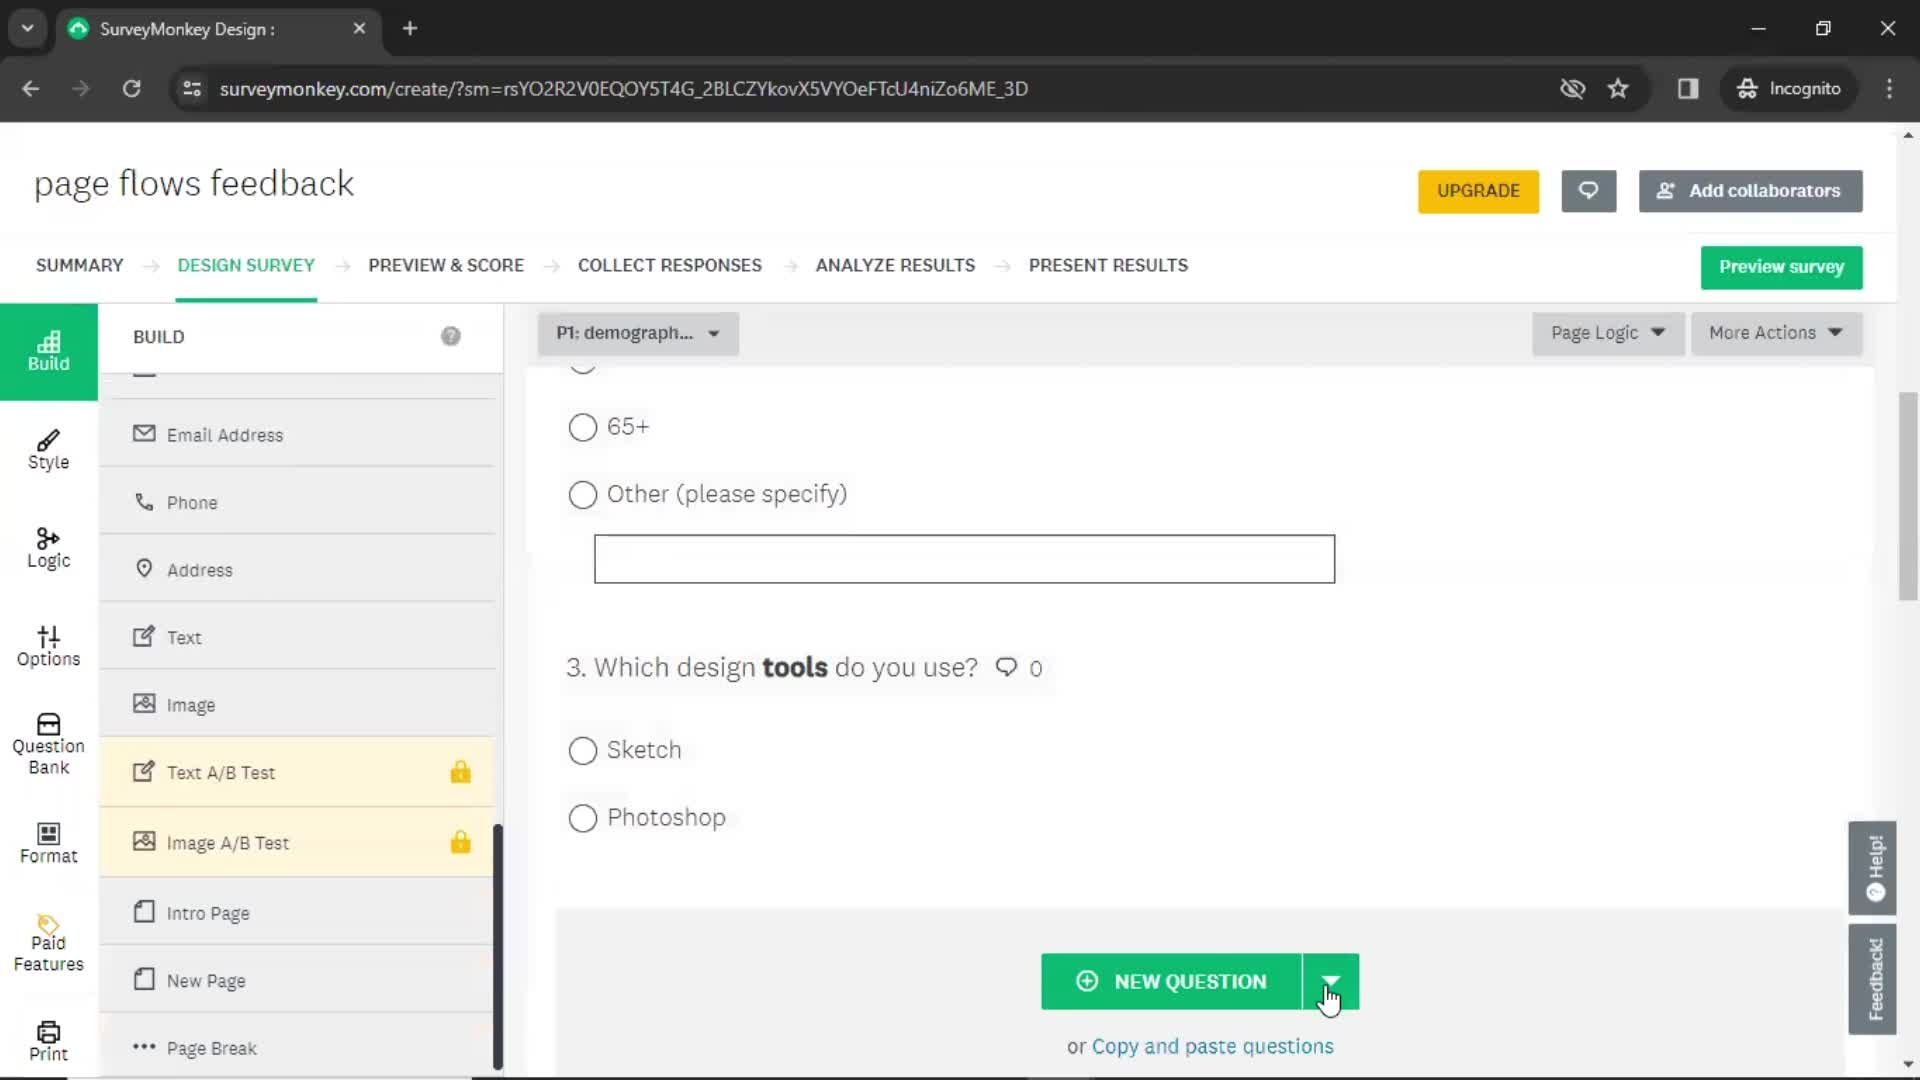Click the Other please specify text field
The width and height of the screenshot is (1920, 1080).
click(964, 558)
